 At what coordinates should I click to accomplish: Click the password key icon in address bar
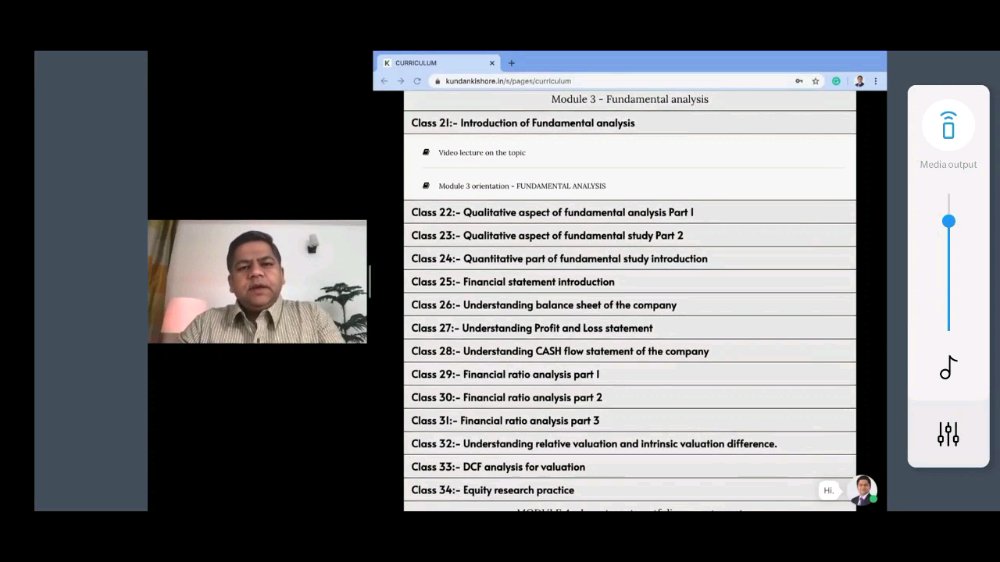pos(798,81)
